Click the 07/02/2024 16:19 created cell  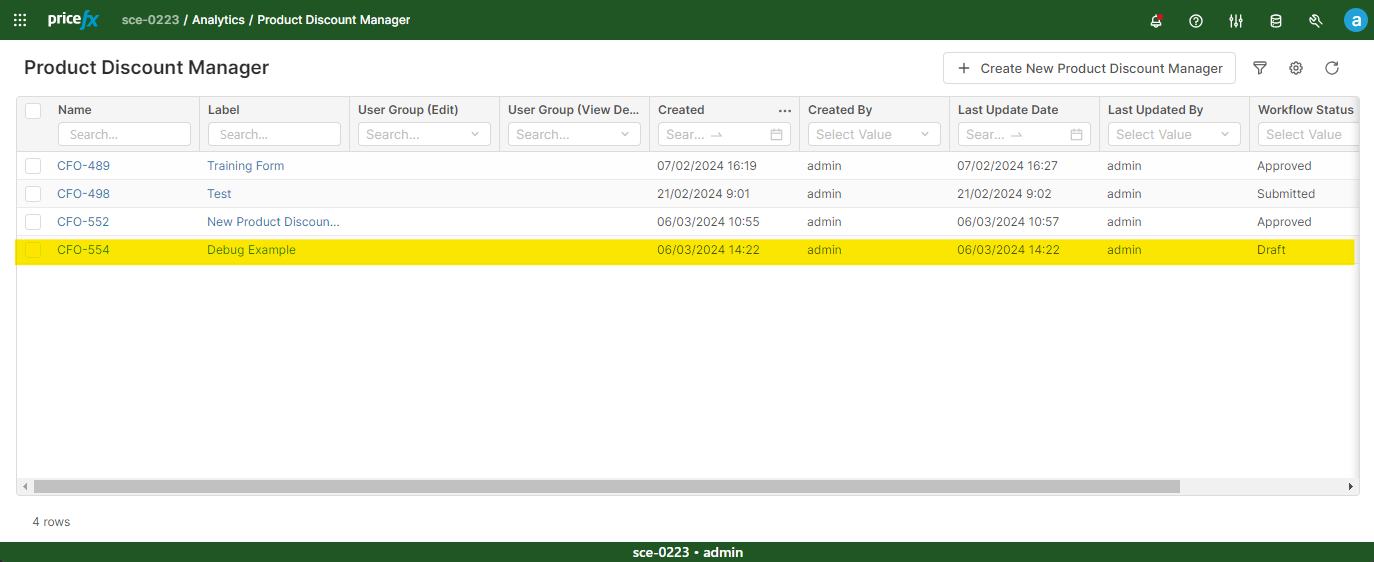tap(707, 166)
